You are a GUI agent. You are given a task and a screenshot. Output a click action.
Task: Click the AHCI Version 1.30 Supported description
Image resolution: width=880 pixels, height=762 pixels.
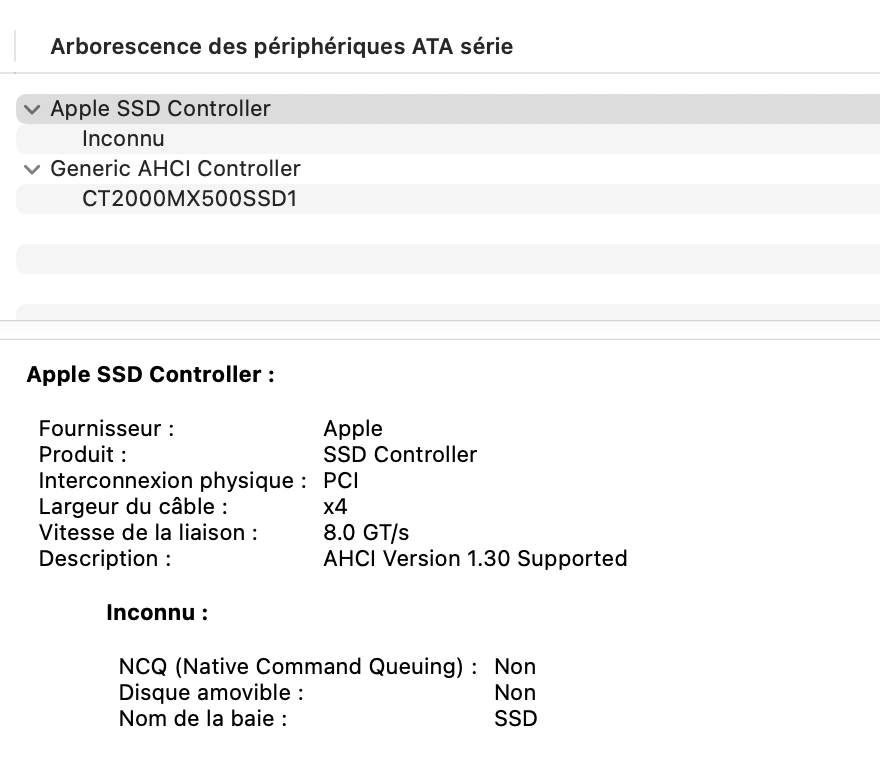475,559
